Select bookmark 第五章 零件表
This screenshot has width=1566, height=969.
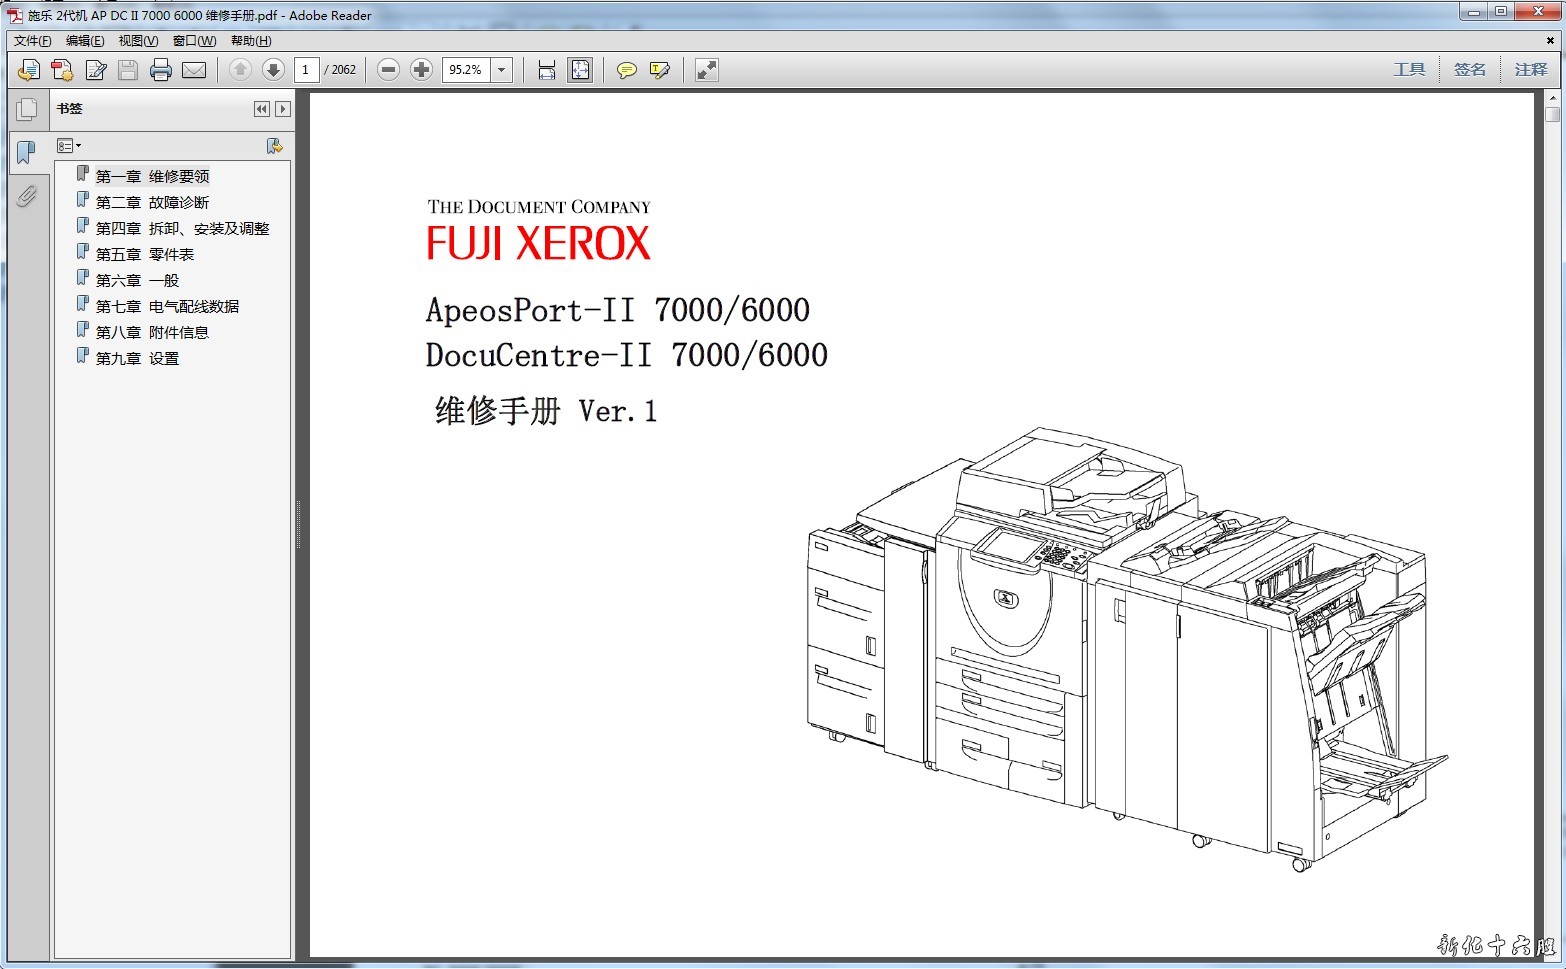coord(144,255)
